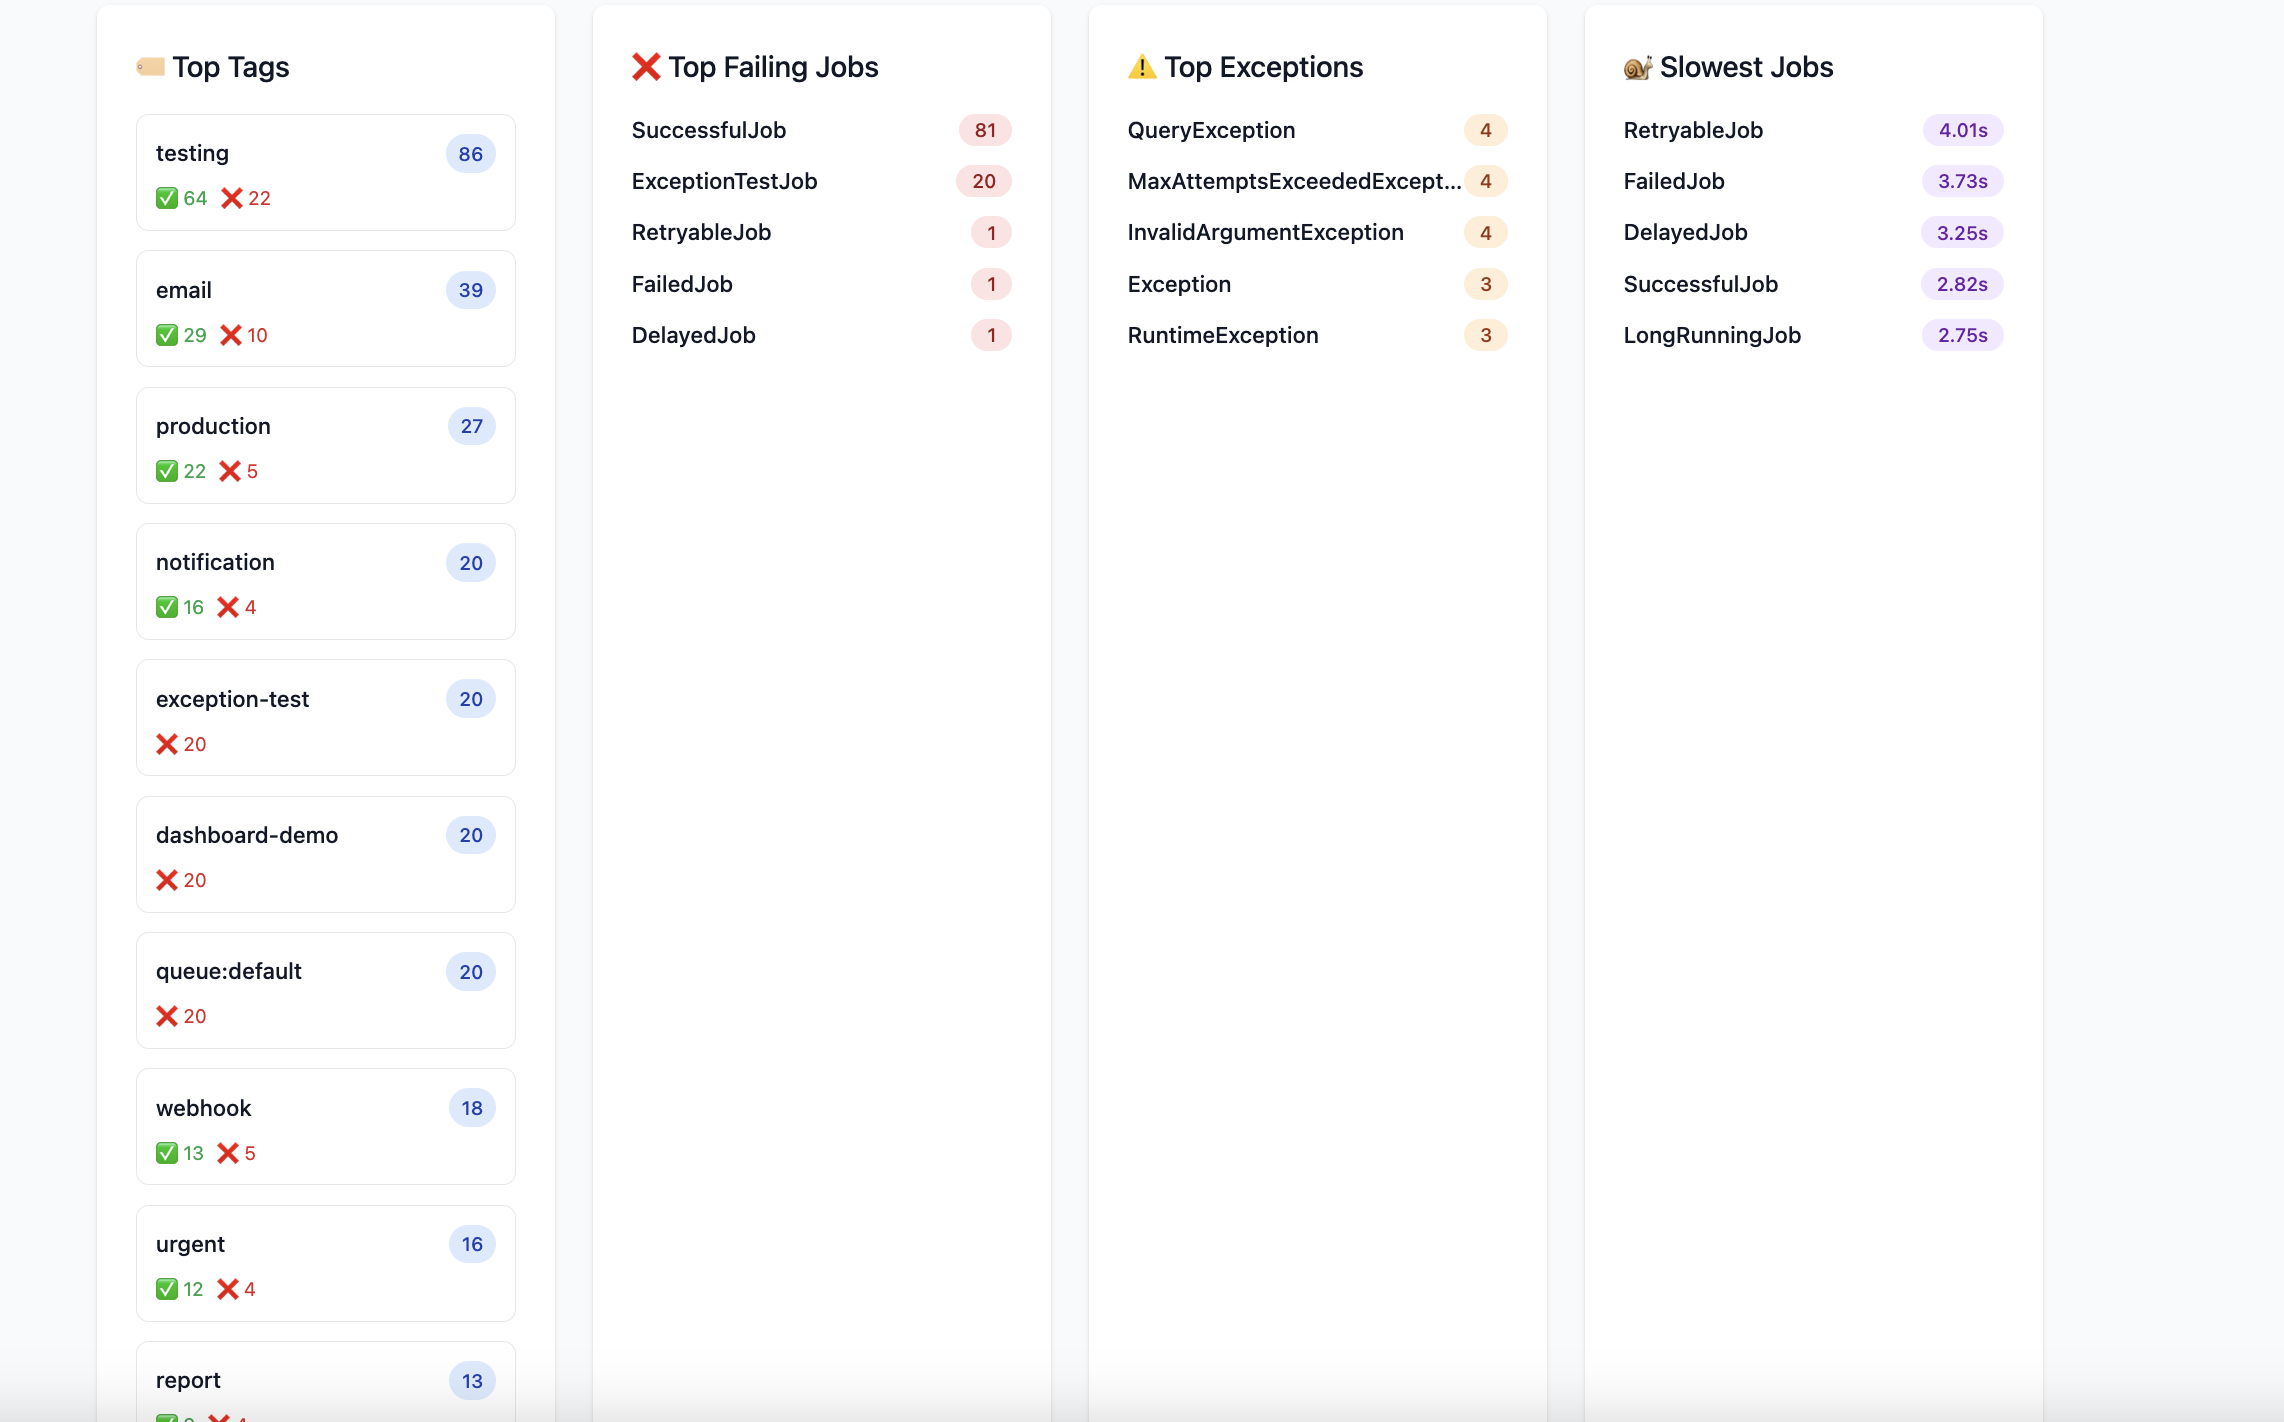Click the red X under exception-test tag

(x=166, y=743)
